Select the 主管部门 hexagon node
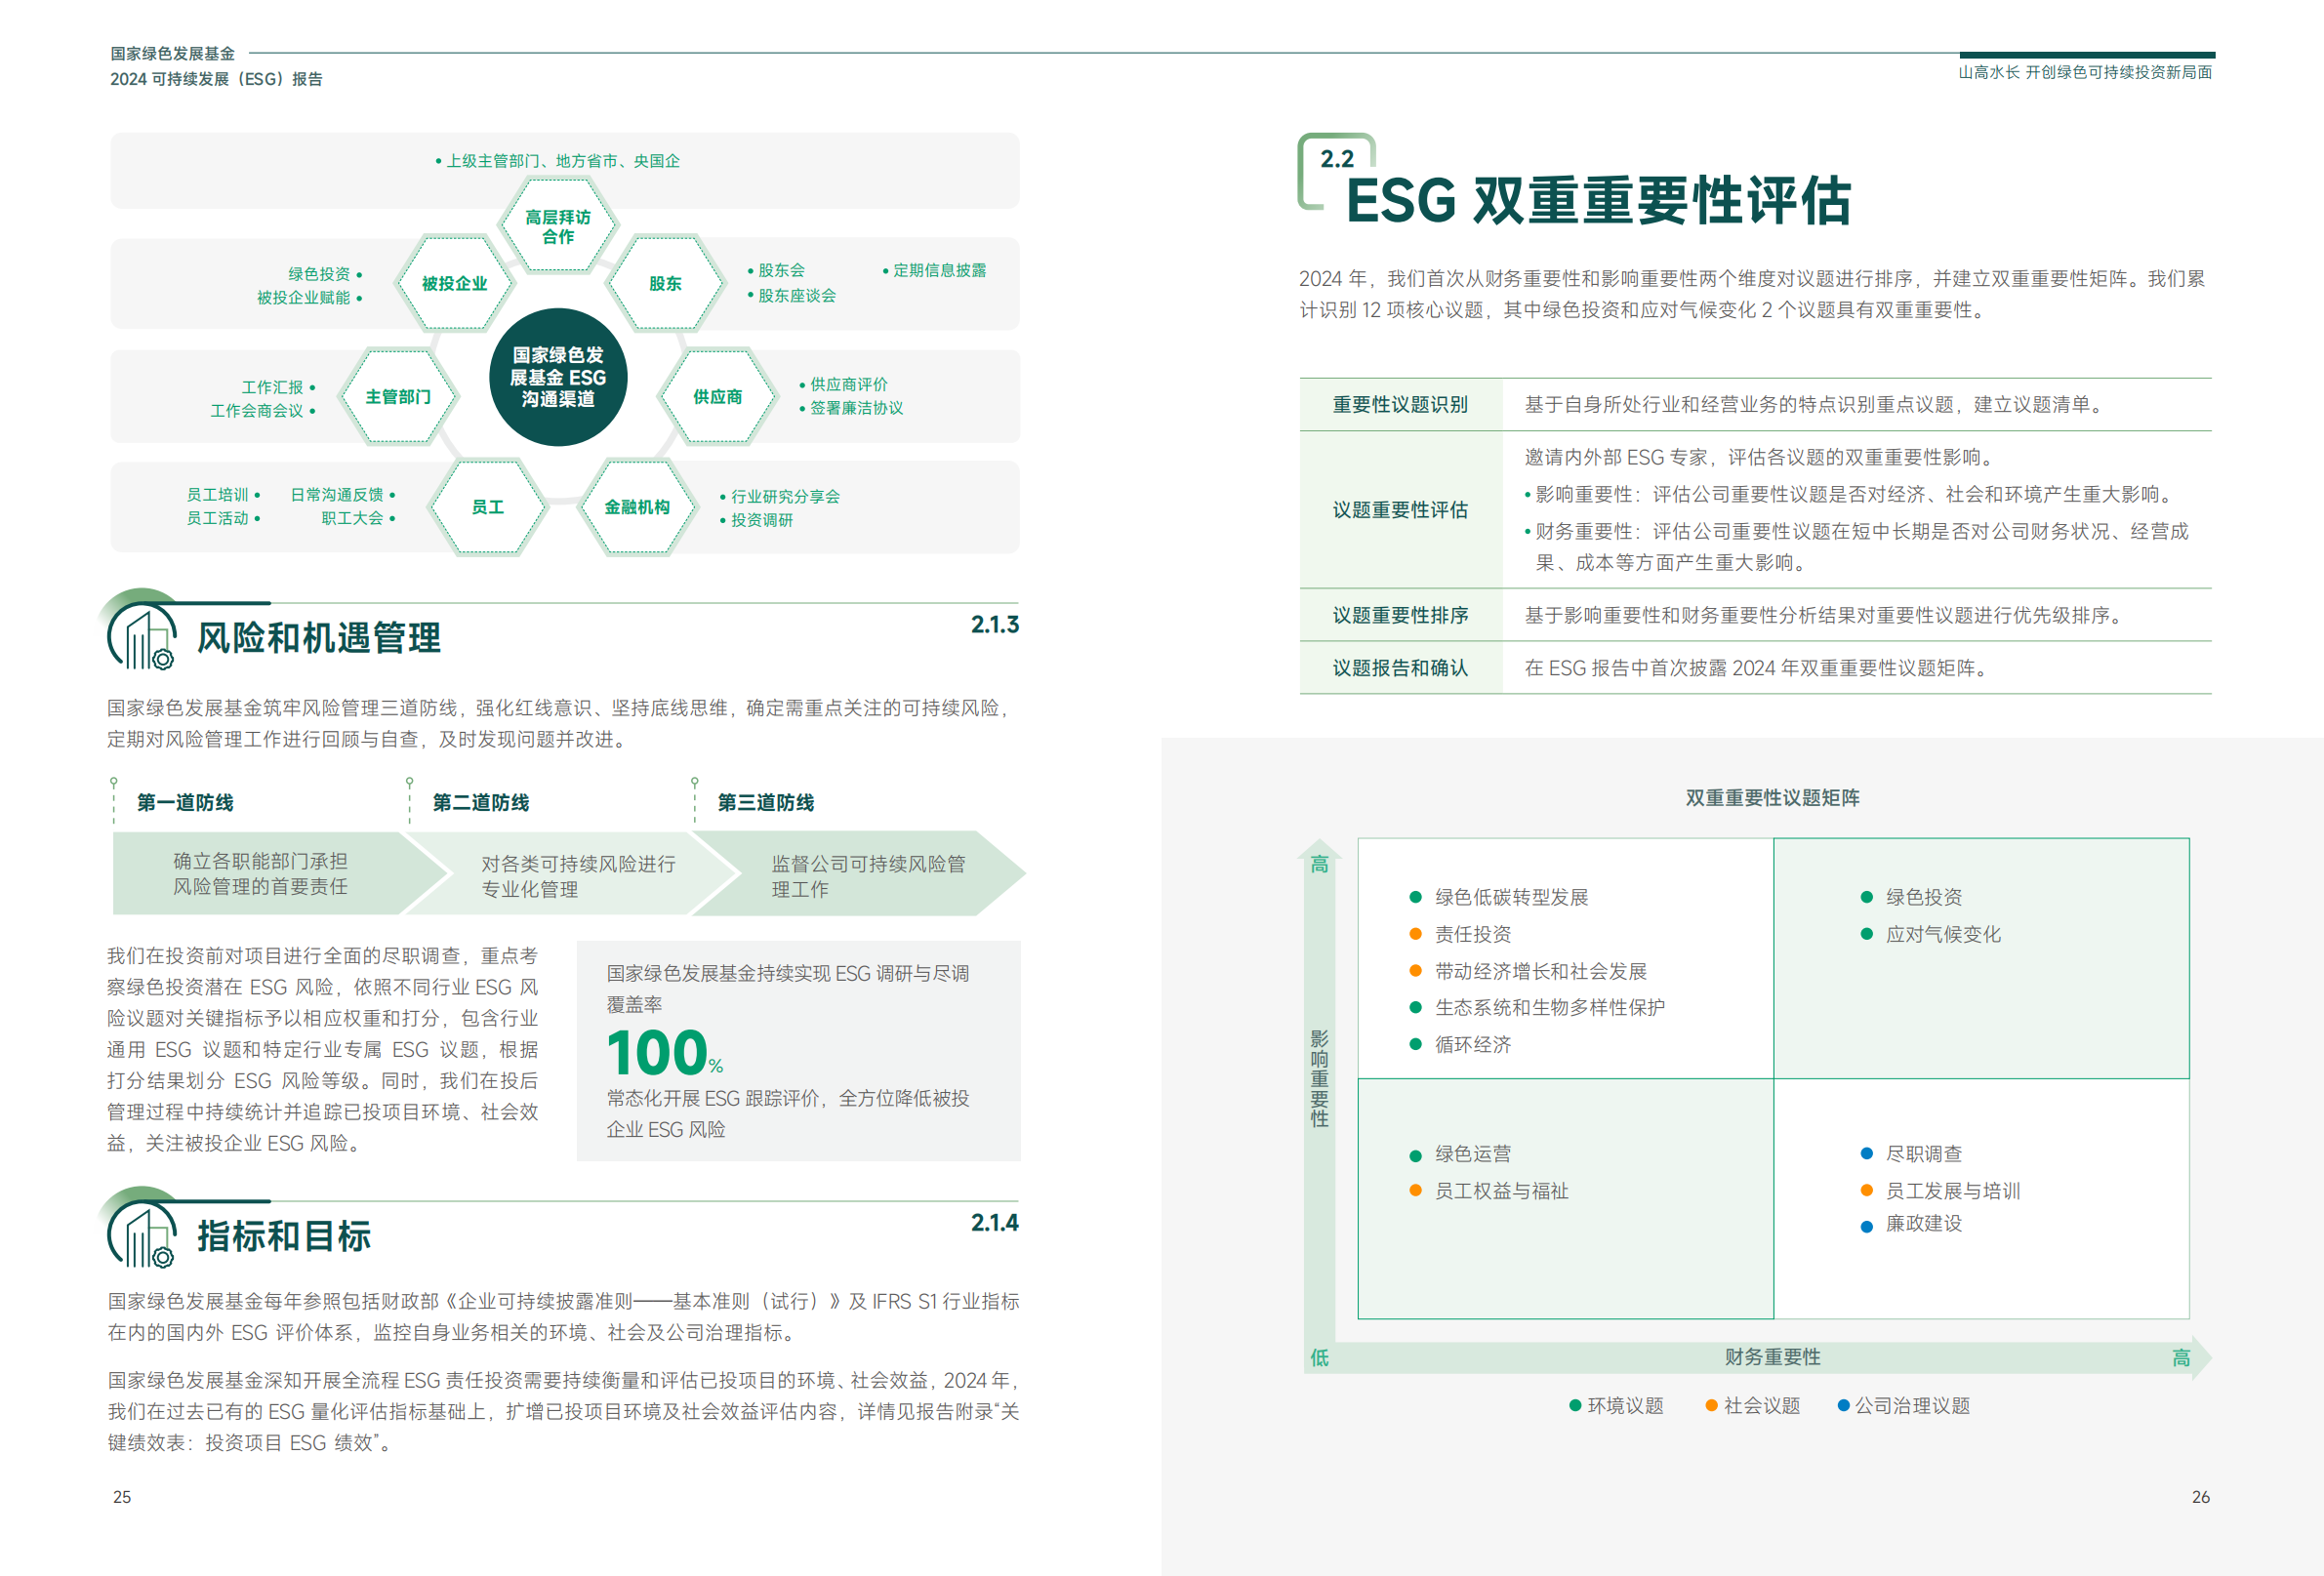2324x1576 pixels. tap(398, 396)
